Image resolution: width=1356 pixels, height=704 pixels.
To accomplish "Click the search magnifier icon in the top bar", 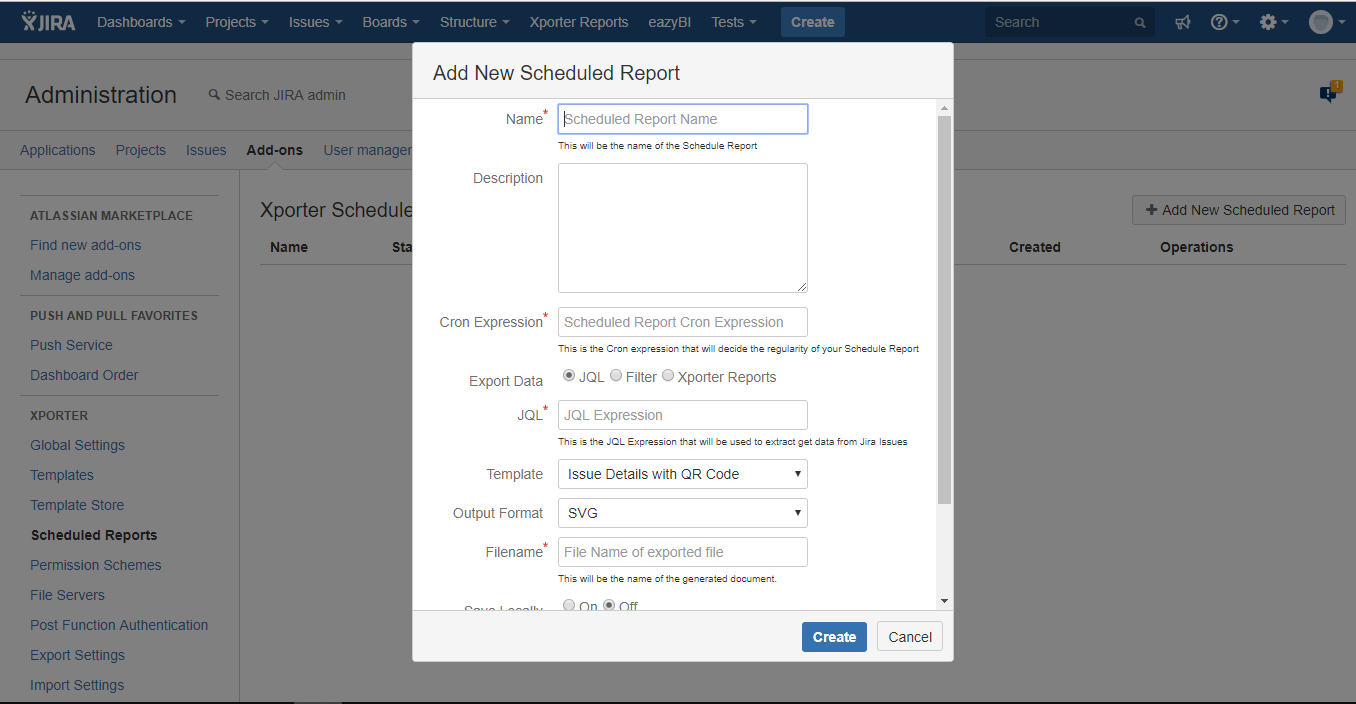I will point(1140,22).
